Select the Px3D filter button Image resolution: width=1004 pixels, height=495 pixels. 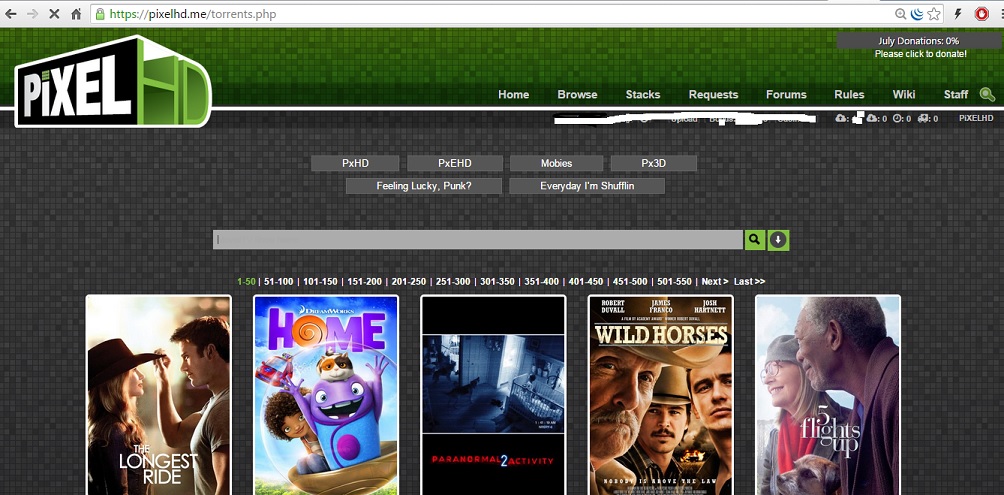(654, 163)
